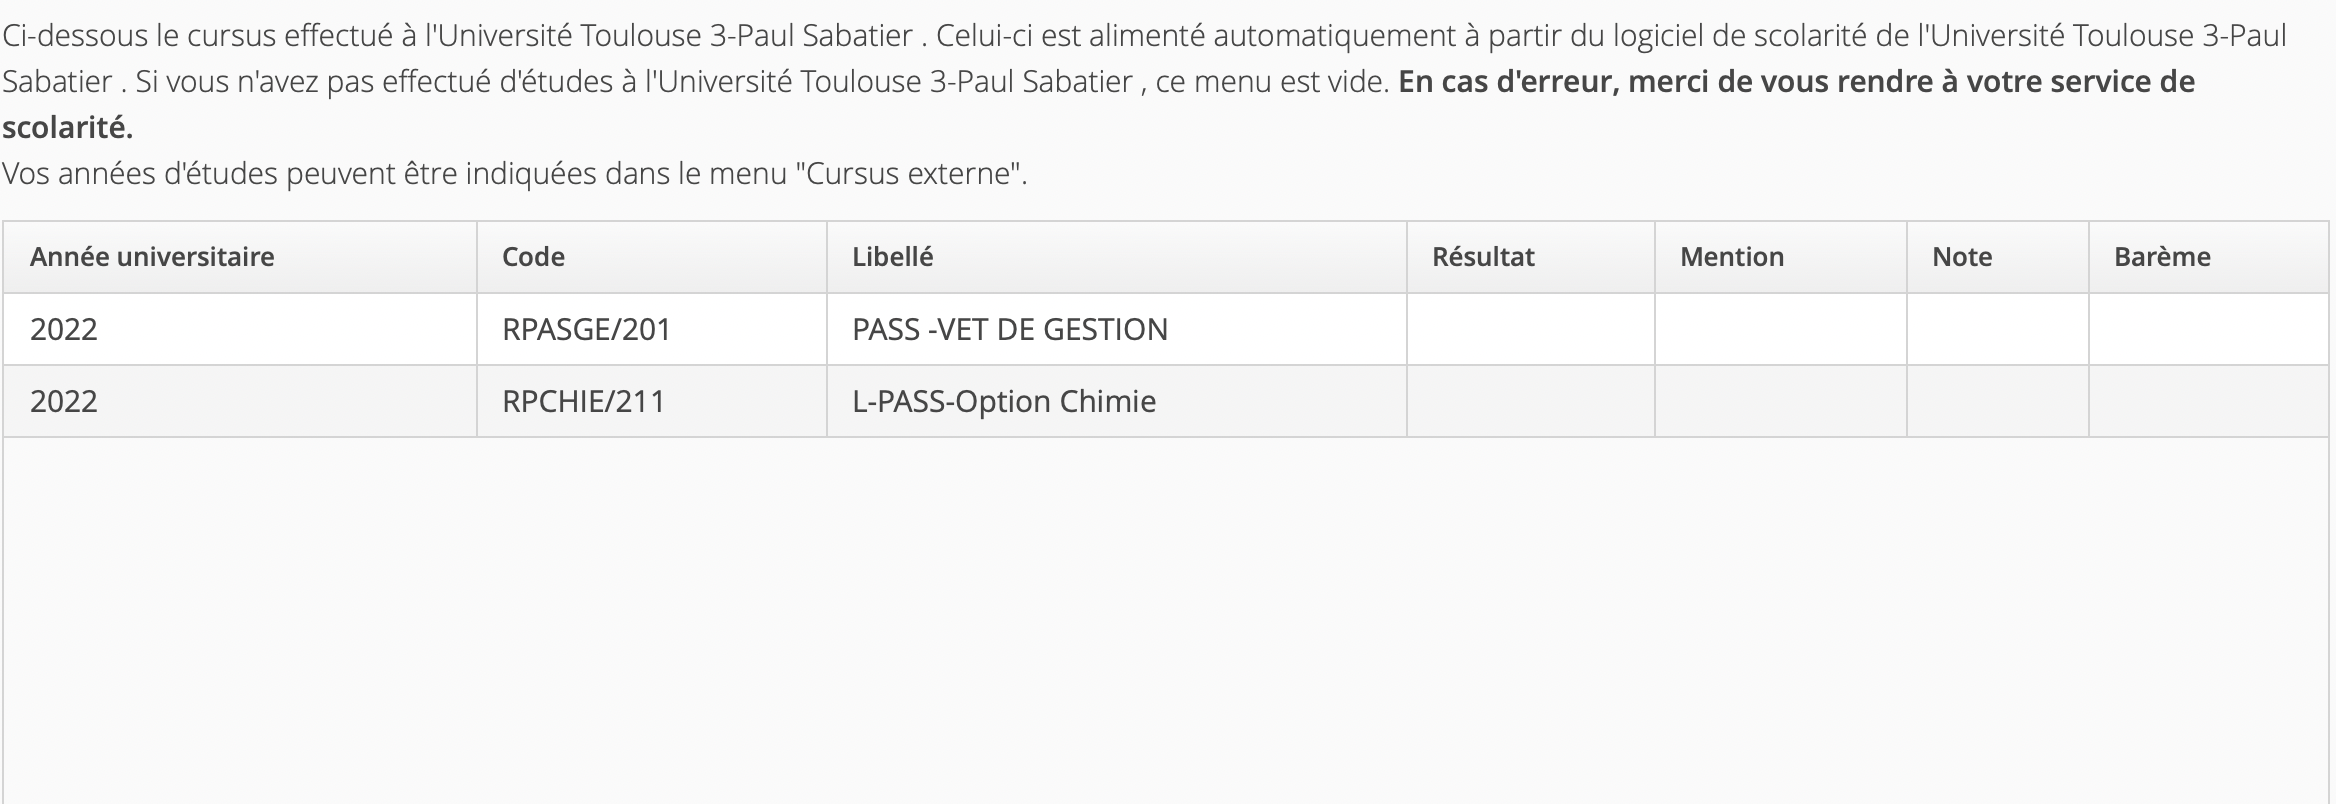
Task: Click empty Note cell of RPCHIE/211 row
Action: click(x=1997, y=401)
